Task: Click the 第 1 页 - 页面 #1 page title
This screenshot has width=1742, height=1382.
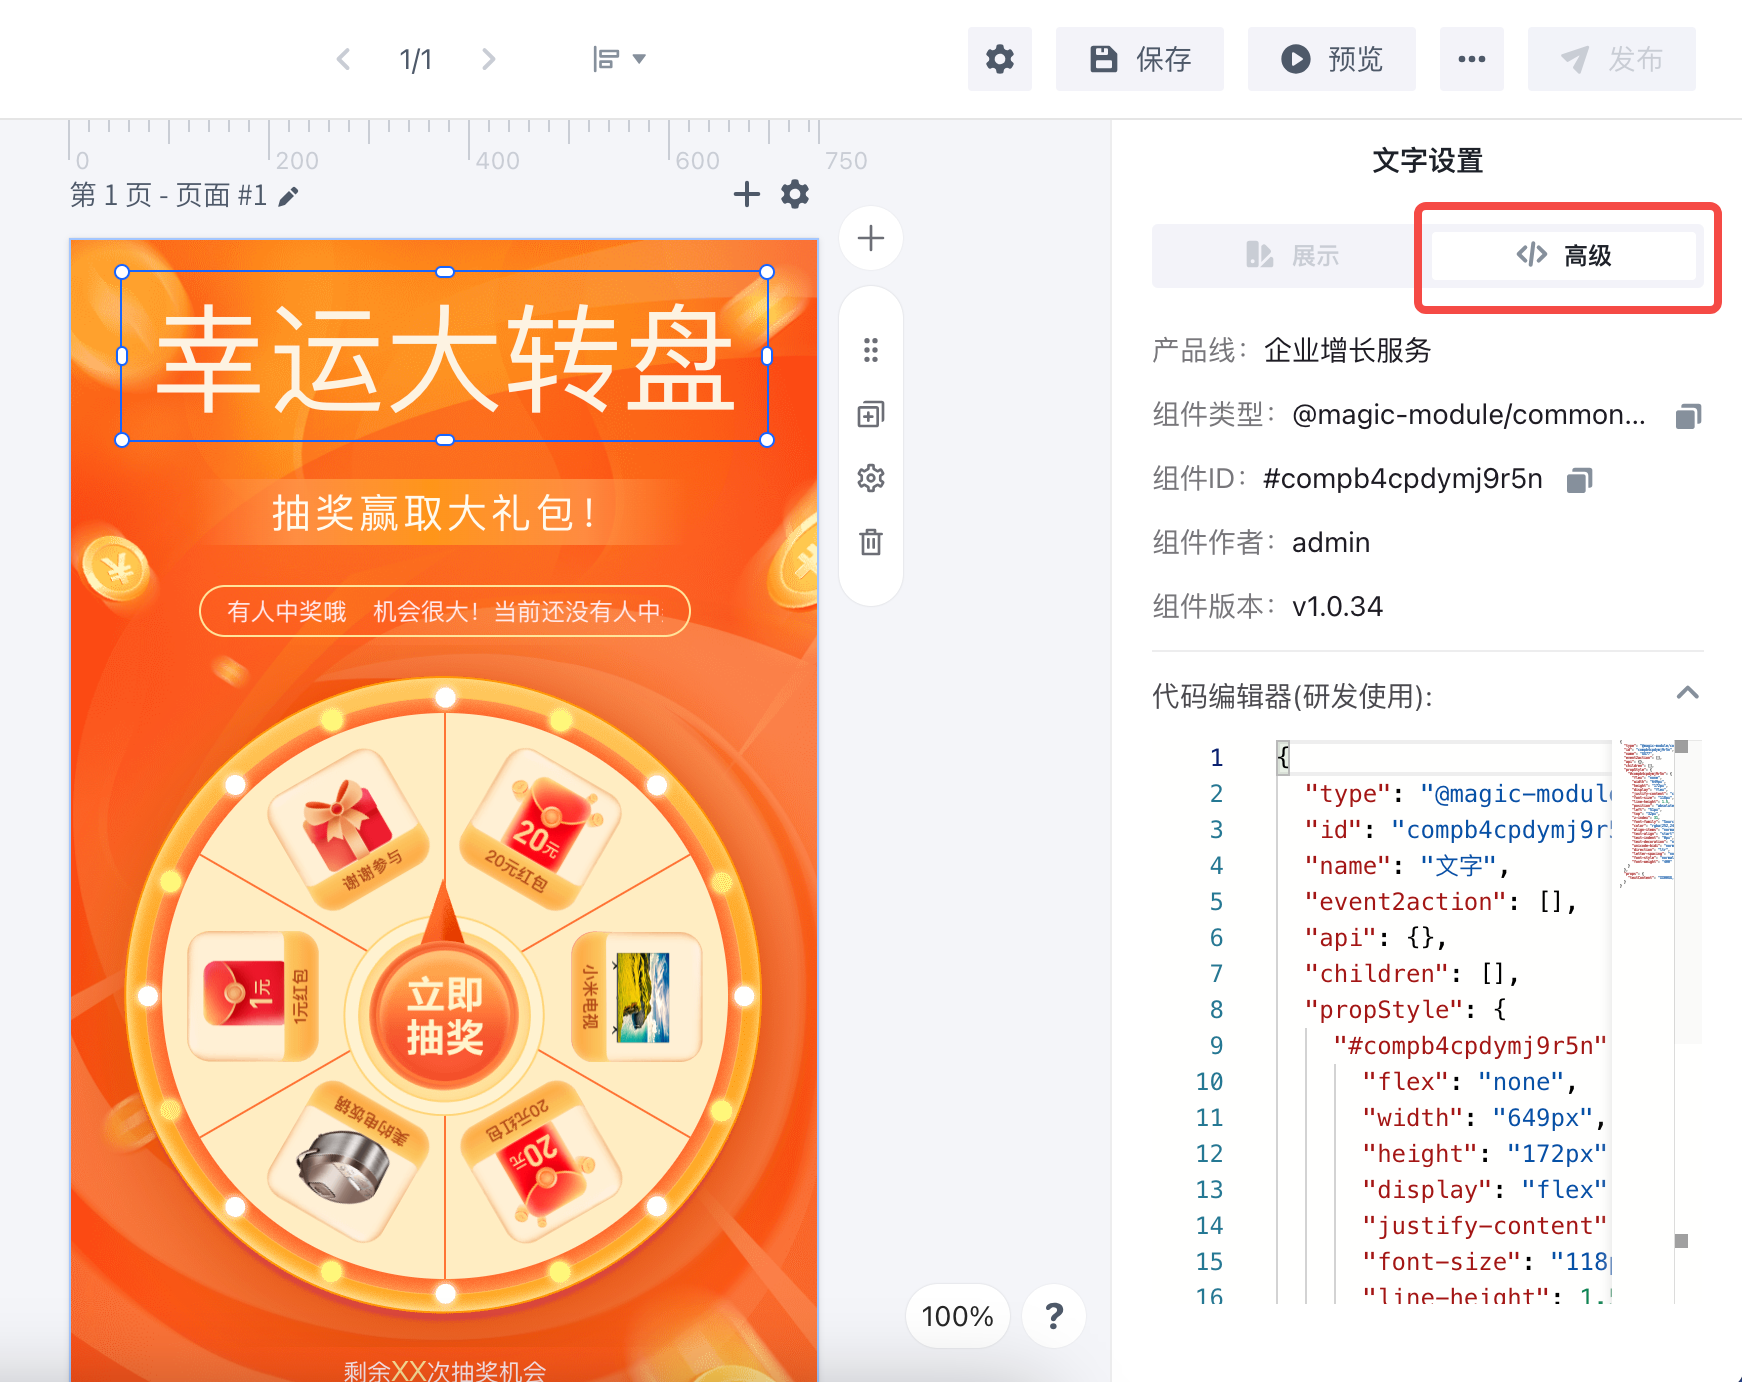Action: [x=168, y=195]
